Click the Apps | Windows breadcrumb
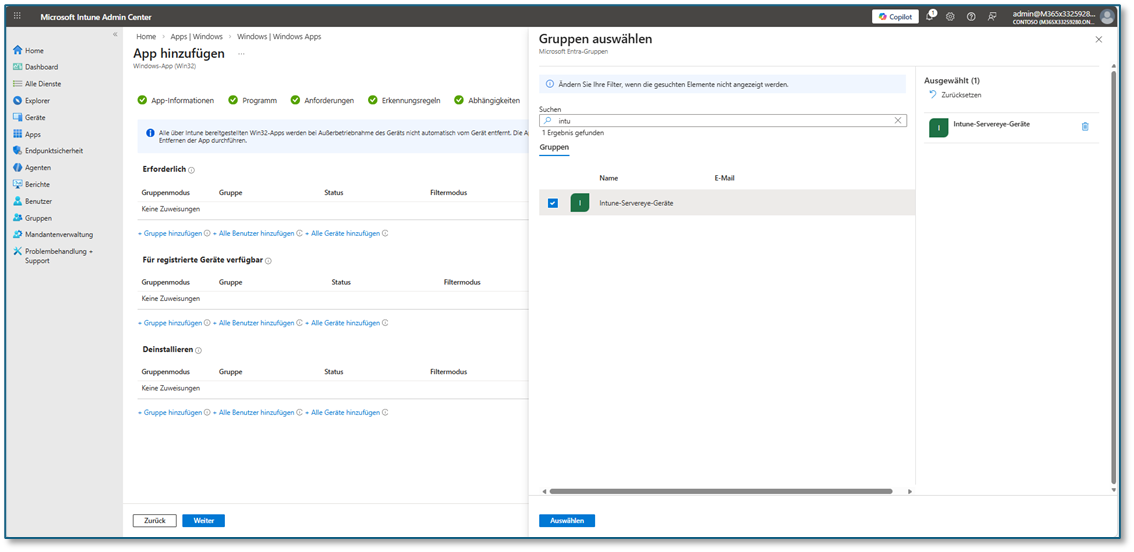 196,36
